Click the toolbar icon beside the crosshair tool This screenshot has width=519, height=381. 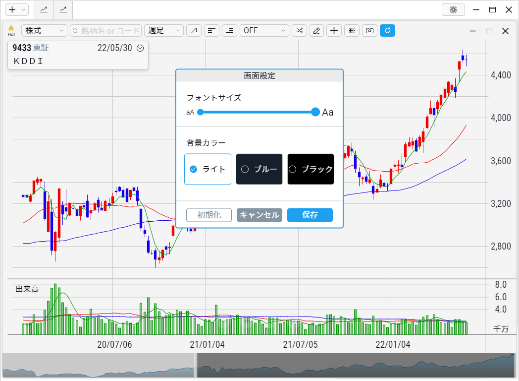click(352, 31)
